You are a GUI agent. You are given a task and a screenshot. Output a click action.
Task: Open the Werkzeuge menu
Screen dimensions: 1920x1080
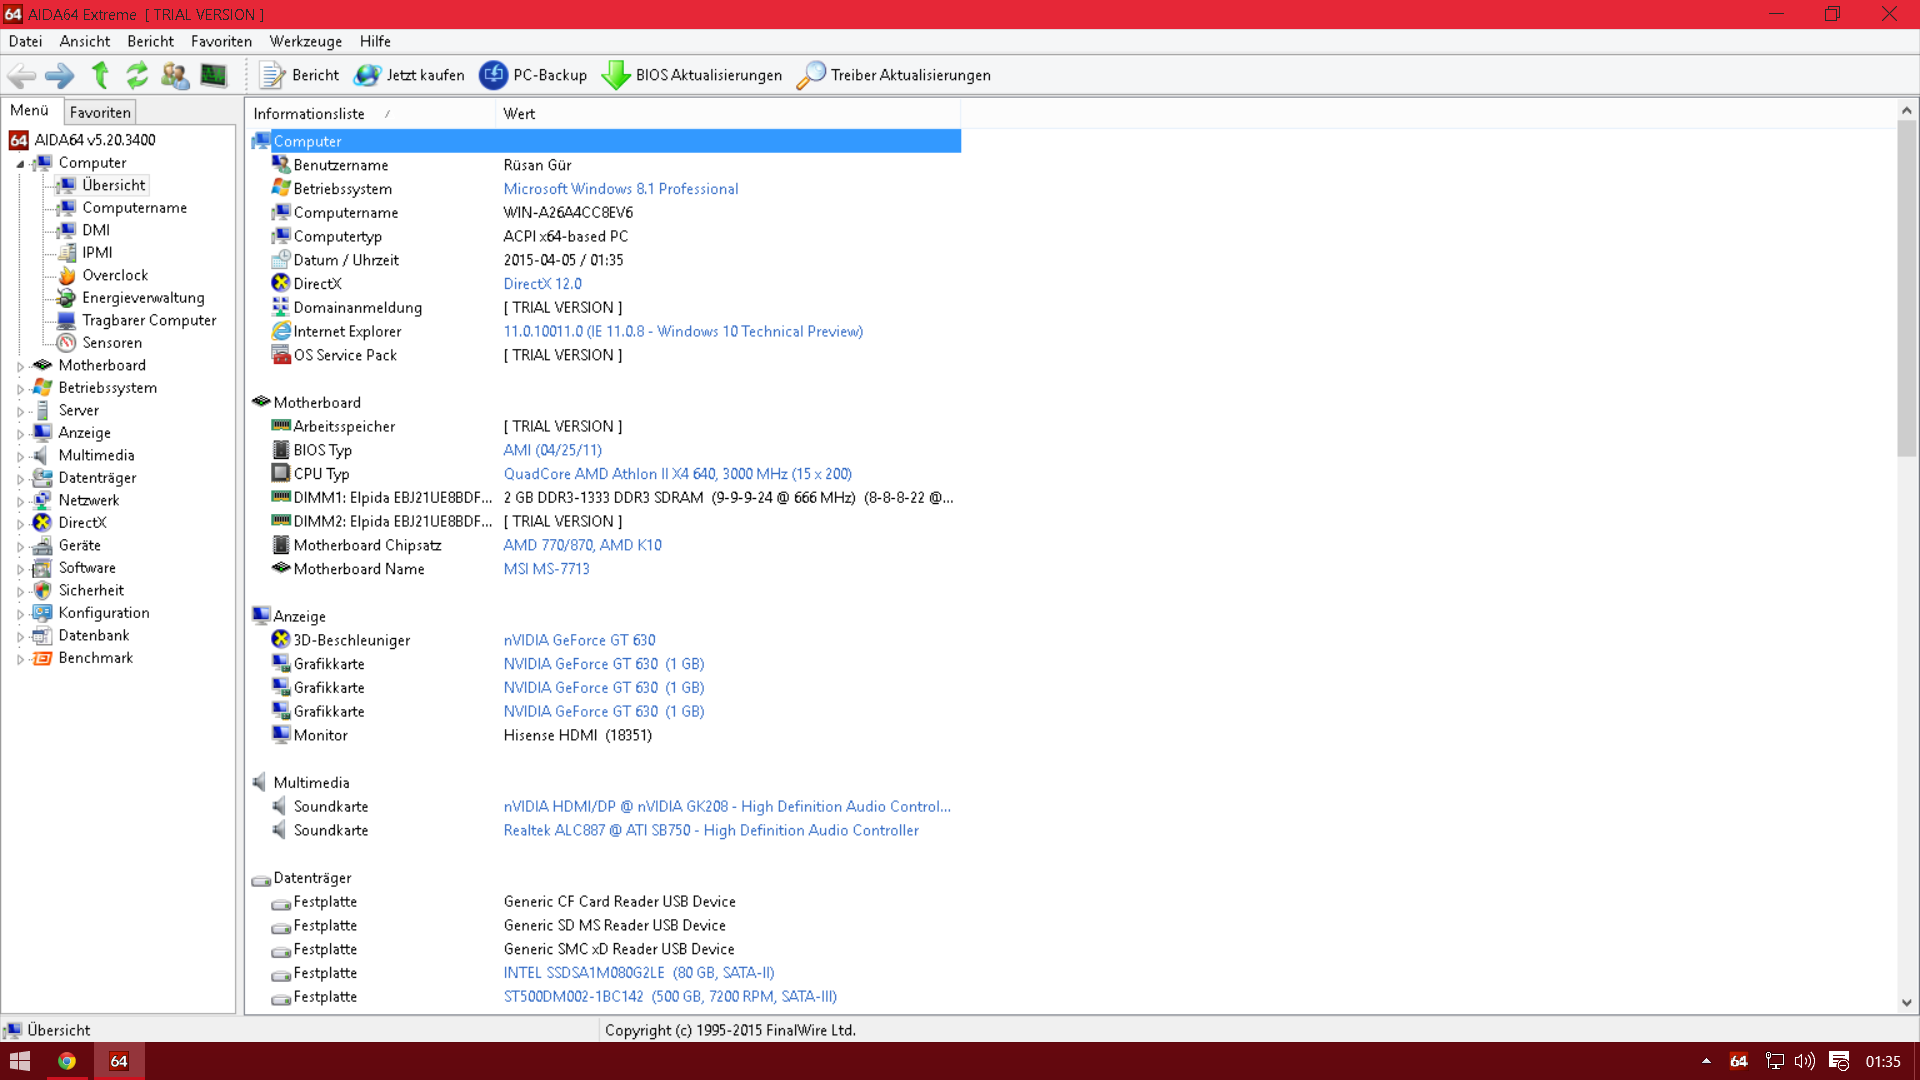[x=305, y=41]
